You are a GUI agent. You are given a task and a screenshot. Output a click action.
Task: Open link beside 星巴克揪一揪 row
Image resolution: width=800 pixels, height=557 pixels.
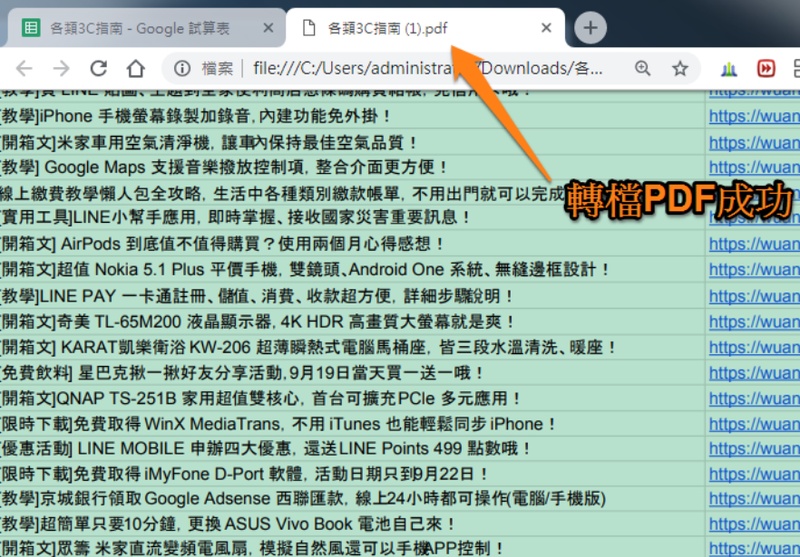(754, 373)
